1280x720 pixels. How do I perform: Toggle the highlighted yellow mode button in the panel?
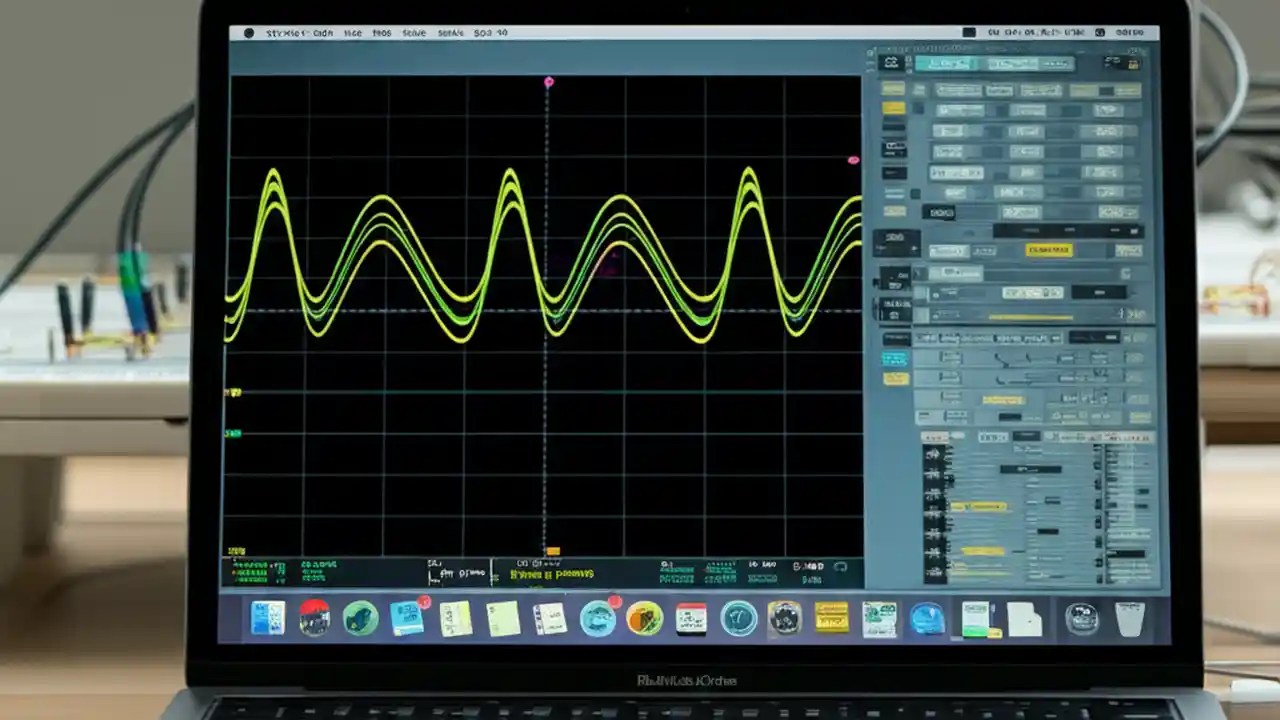pyautogui.click(x=1049, y=249)
